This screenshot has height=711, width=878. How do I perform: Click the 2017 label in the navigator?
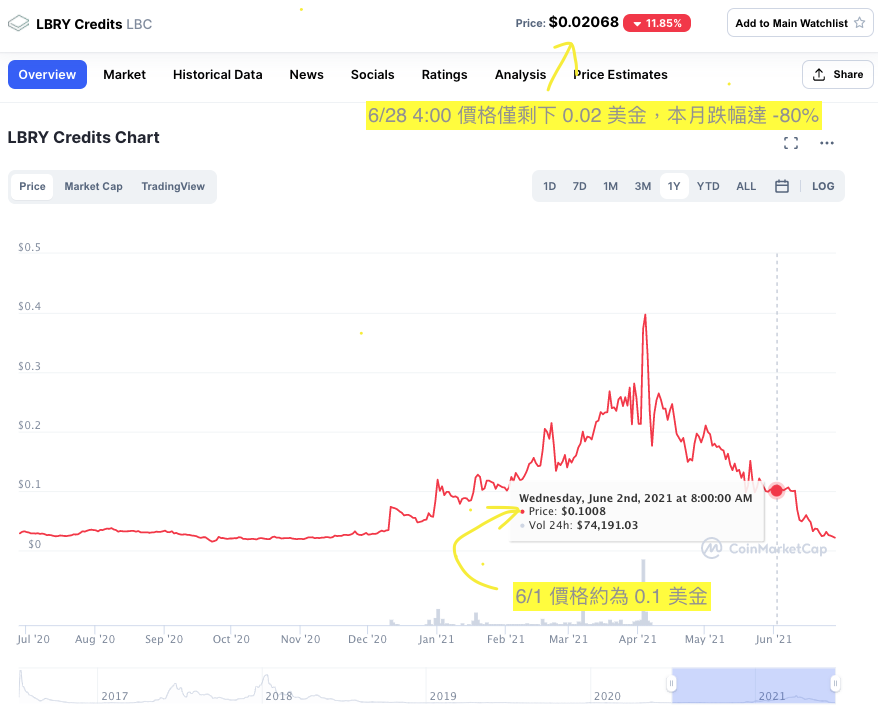tap(115, 696)
